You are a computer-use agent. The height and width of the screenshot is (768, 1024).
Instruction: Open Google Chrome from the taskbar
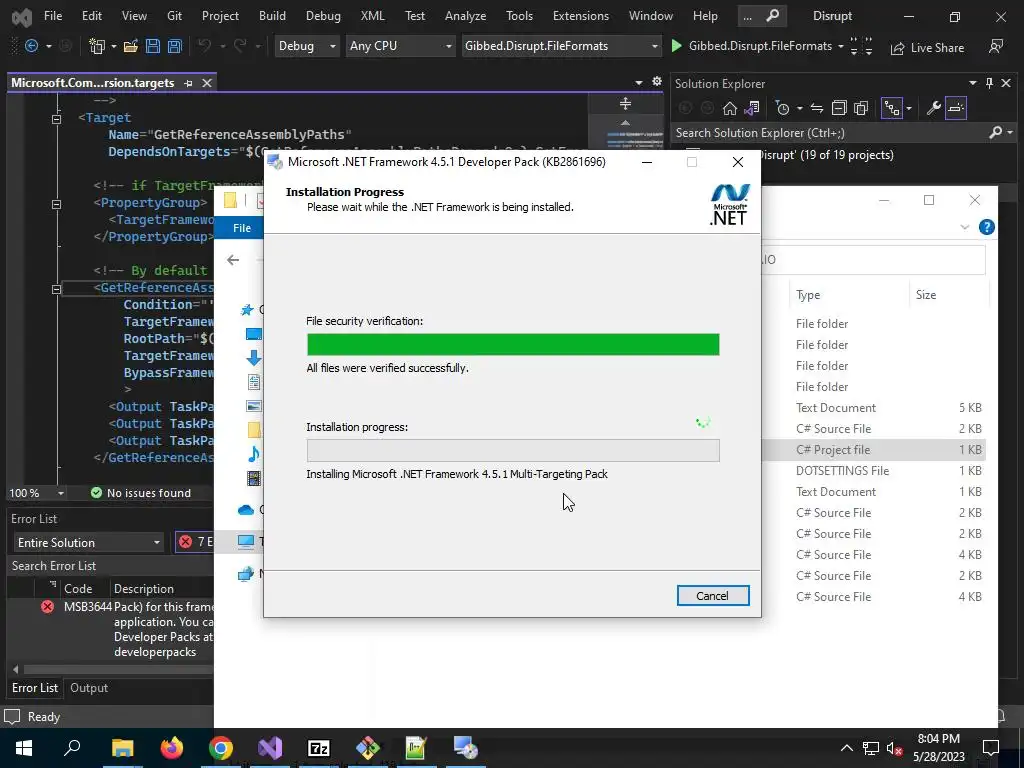pyautogui.click(x=221, y=748)
